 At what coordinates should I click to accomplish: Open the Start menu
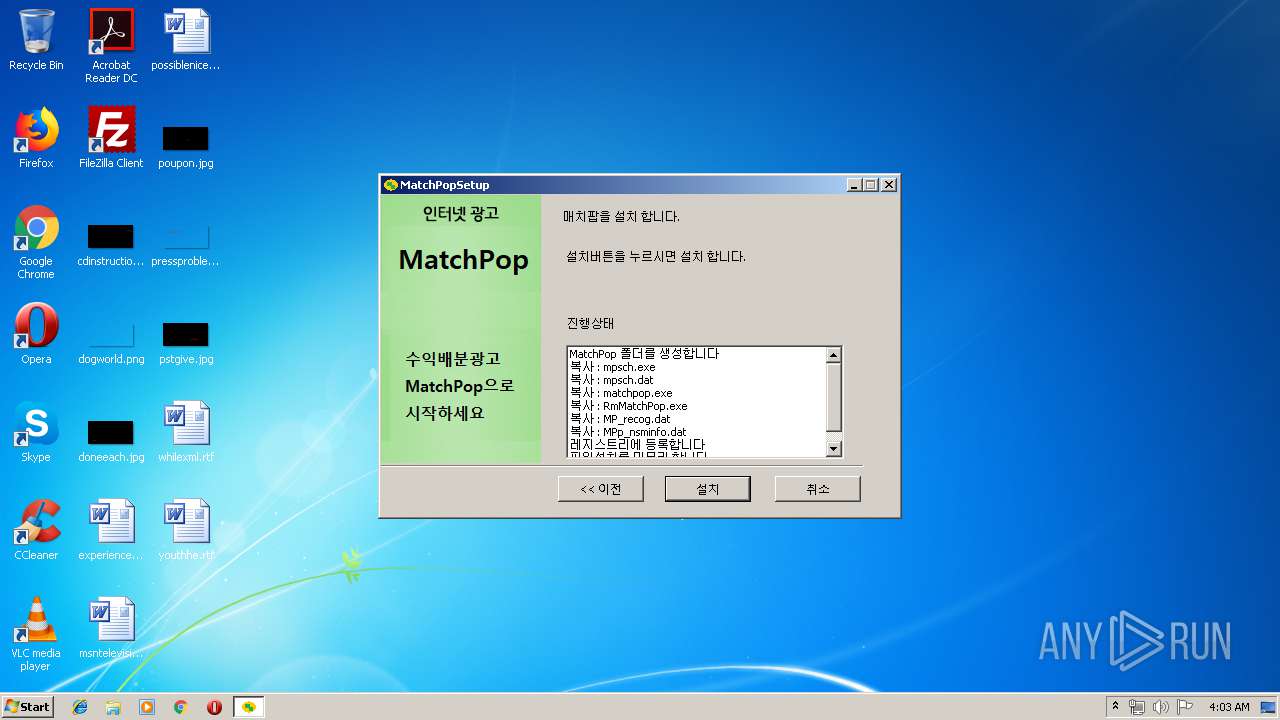point(28,707)
